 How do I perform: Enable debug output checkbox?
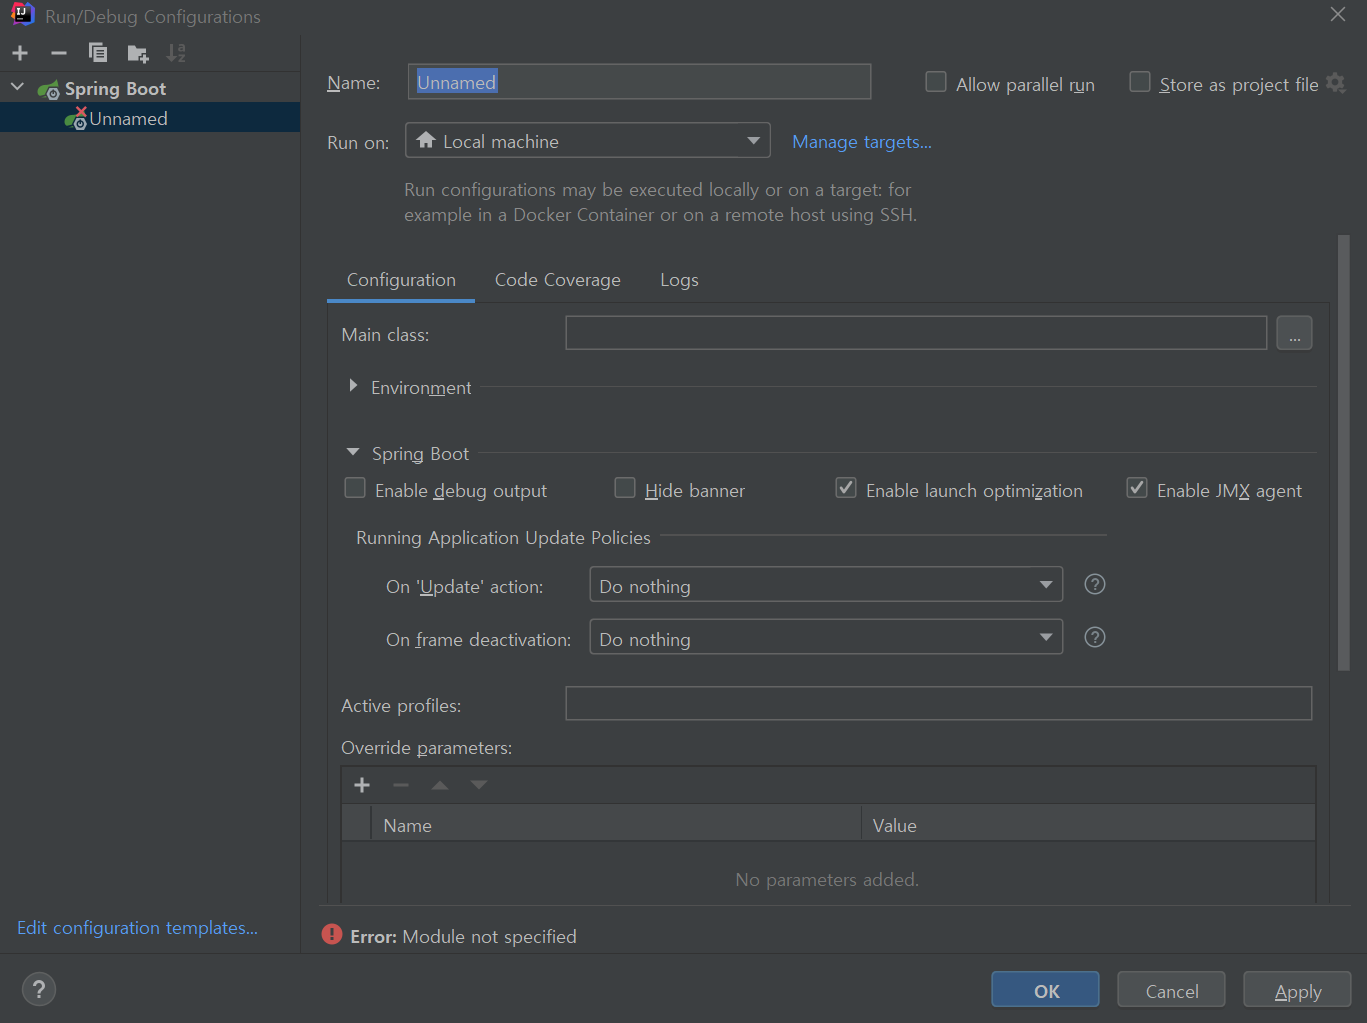click(x=355, y=488)
